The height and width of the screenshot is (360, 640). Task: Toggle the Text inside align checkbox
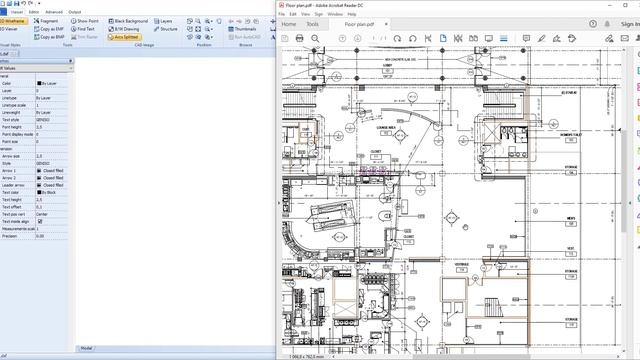pyautogui.click(x=40, y=221)
